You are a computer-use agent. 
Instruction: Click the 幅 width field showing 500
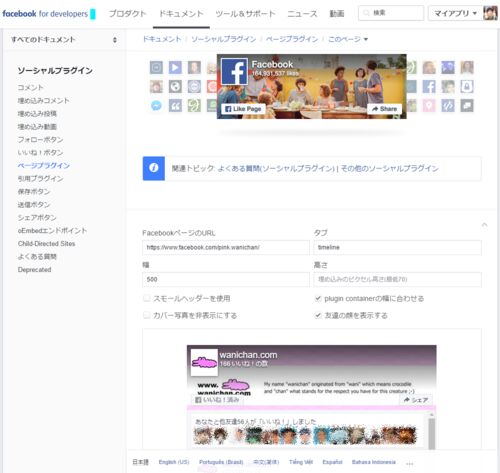pos(226,279)
